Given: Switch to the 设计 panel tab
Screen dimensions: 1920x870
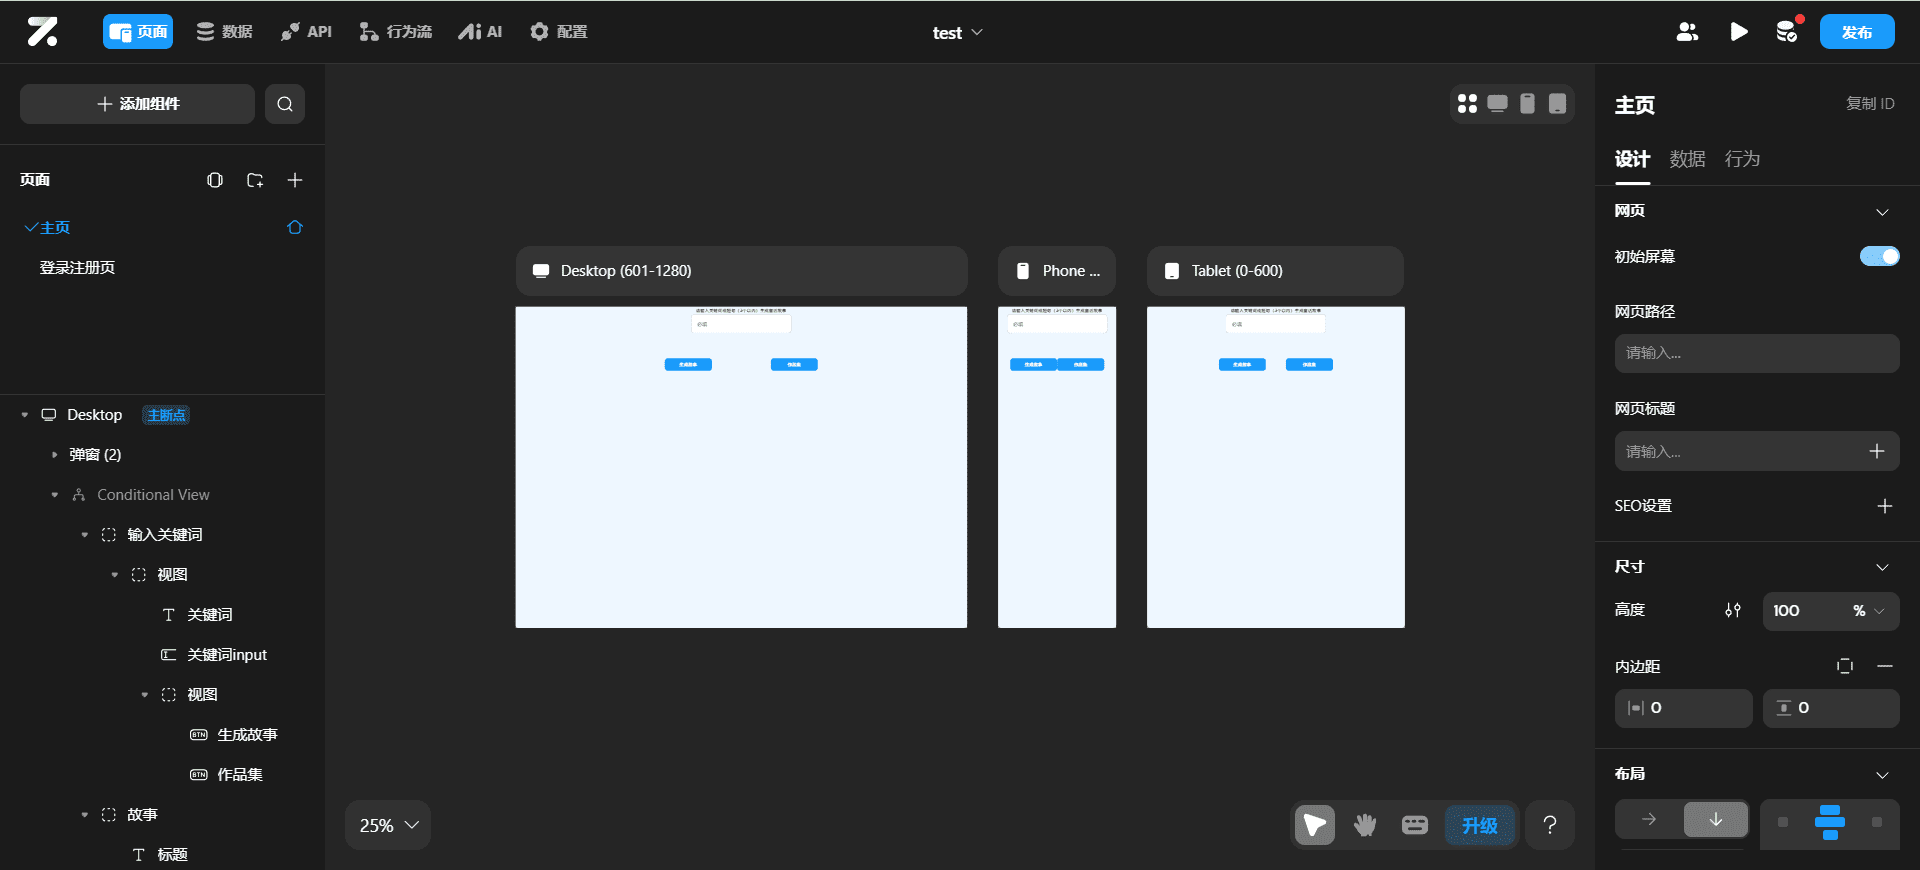Looking at the screenshot, I should 1632,159.
